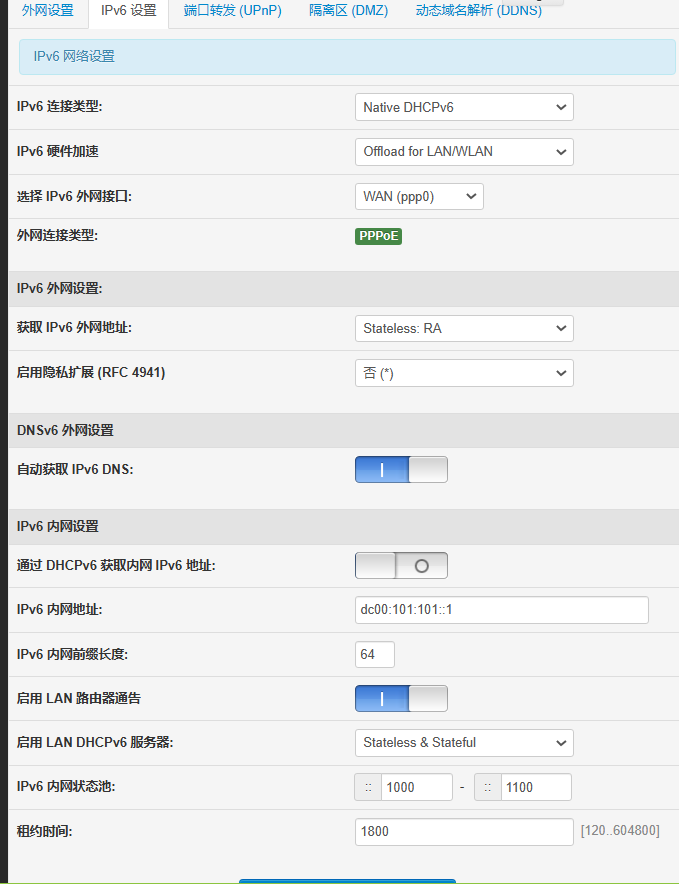Expand the 启用隐私扩展 (RFC 4941) dropdown
679x884 pixels.
tap(464, 373)
